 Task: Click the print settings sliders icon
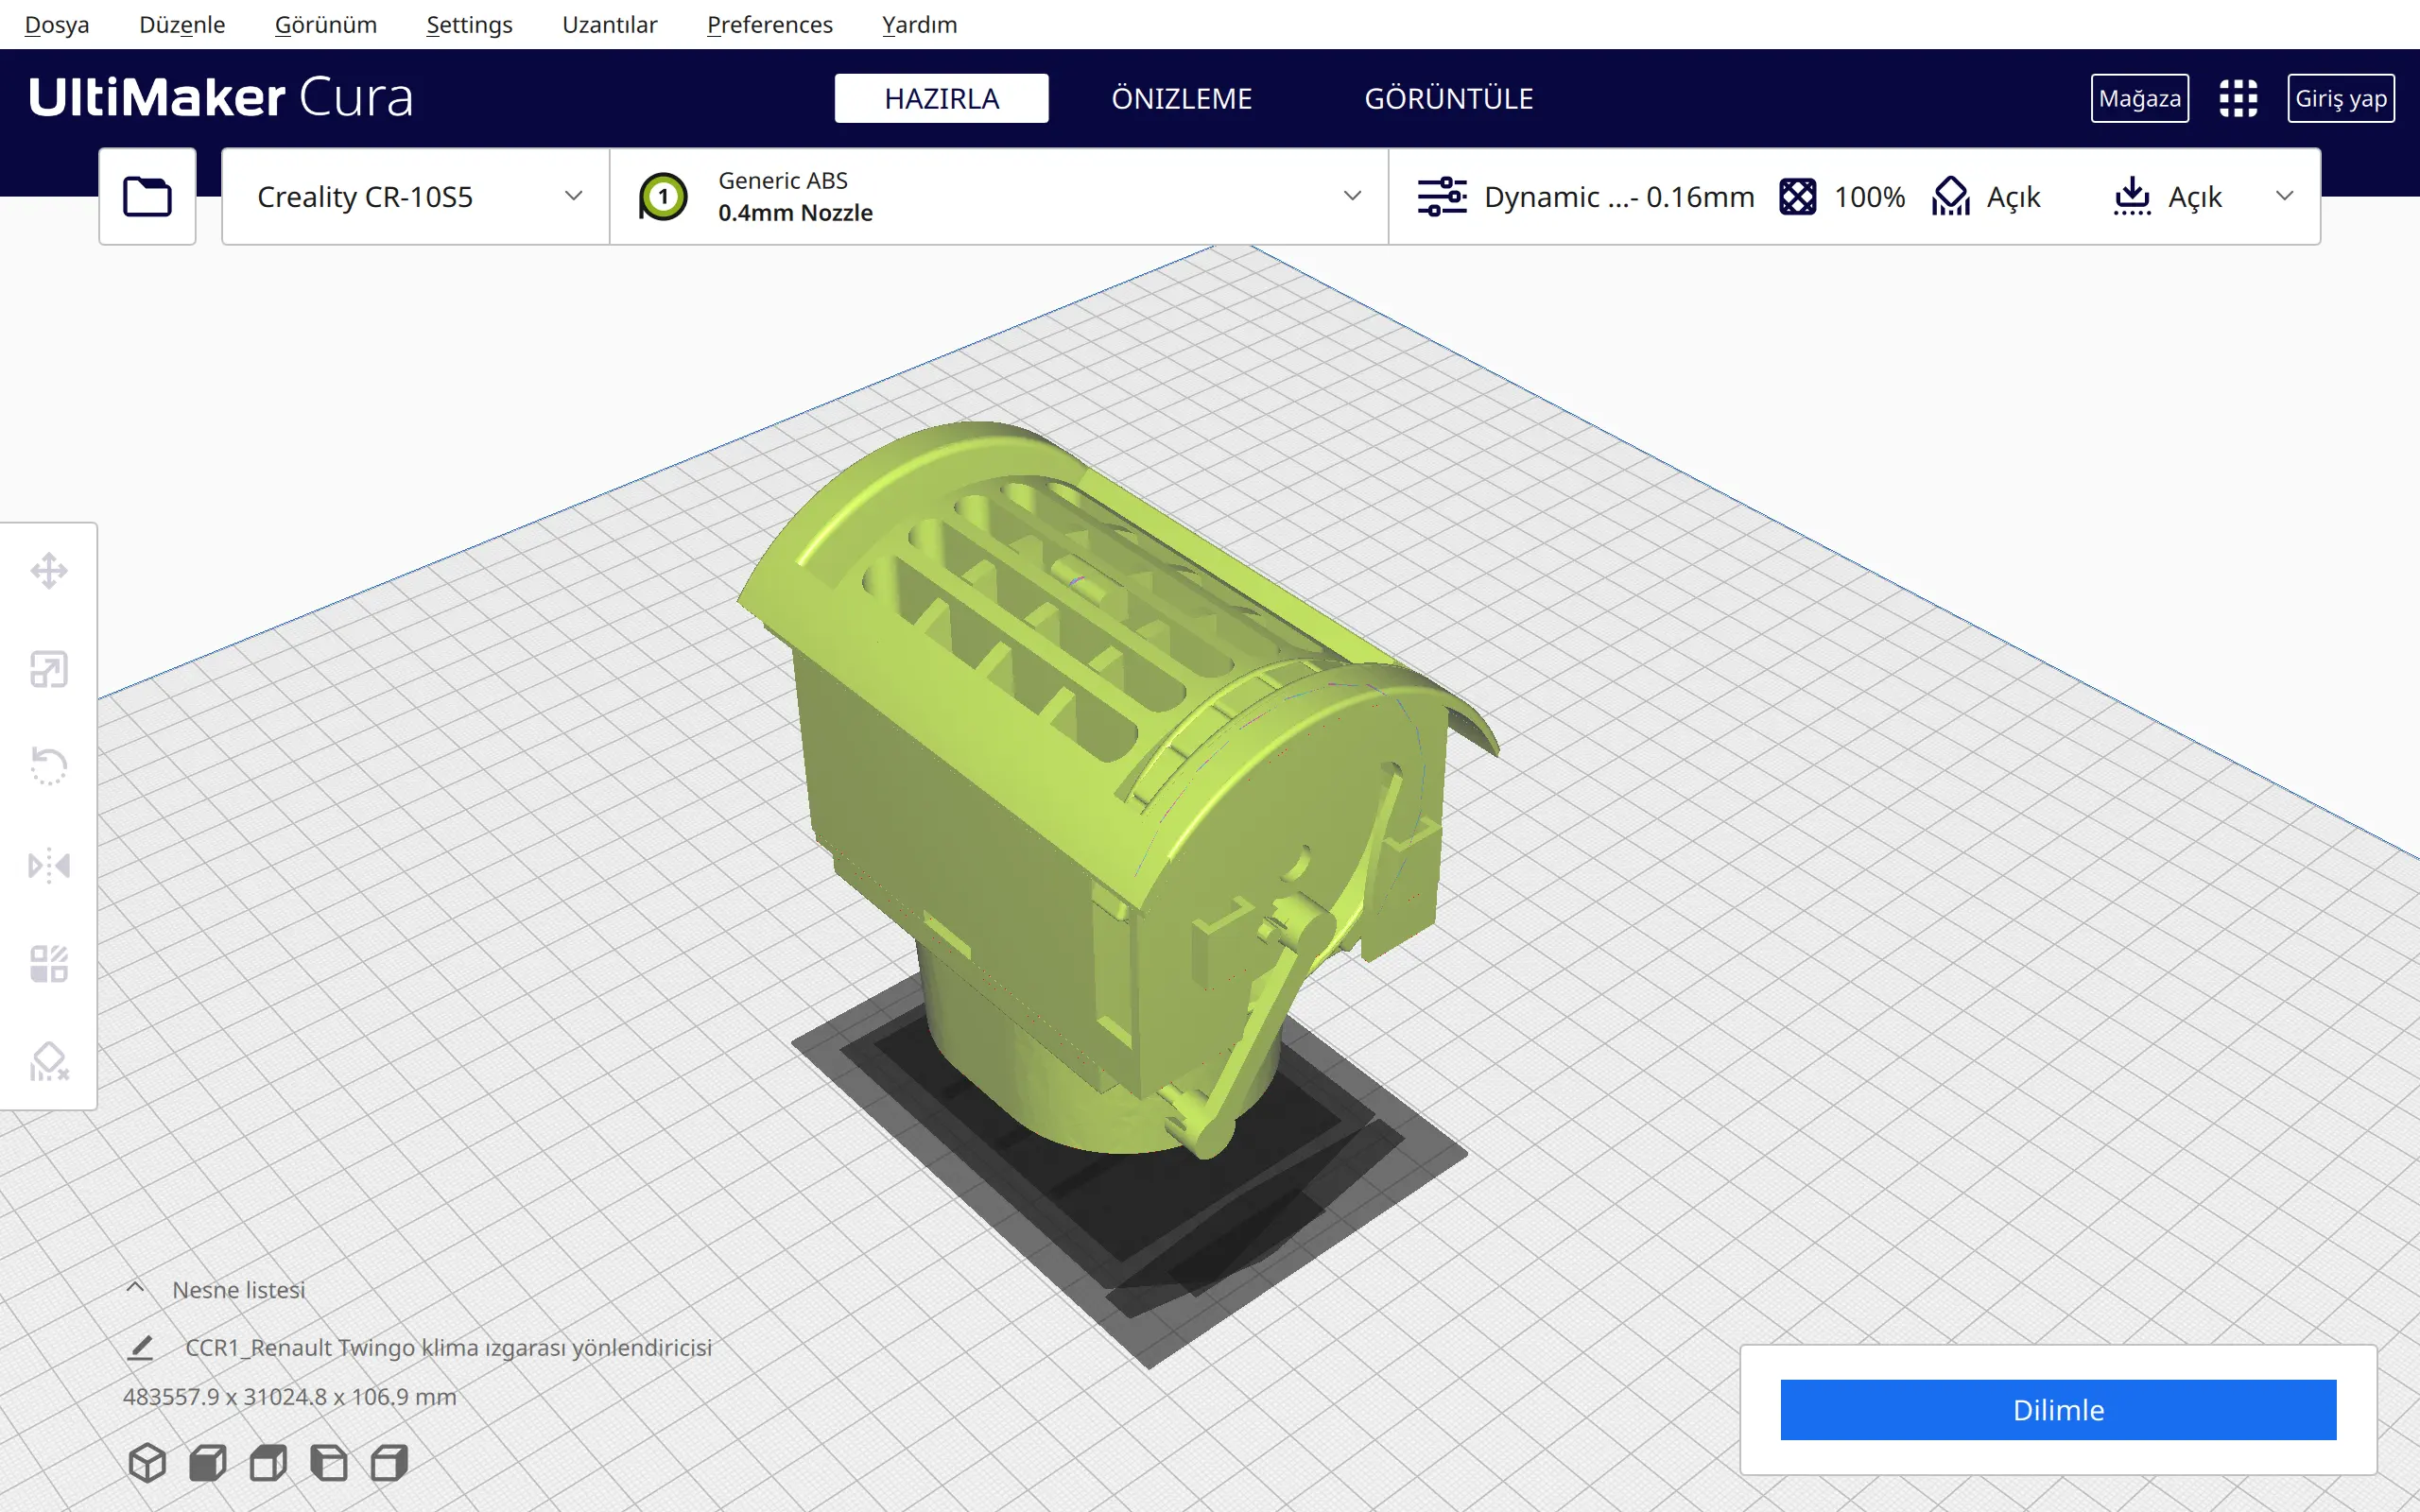(x=1442, y=196)
